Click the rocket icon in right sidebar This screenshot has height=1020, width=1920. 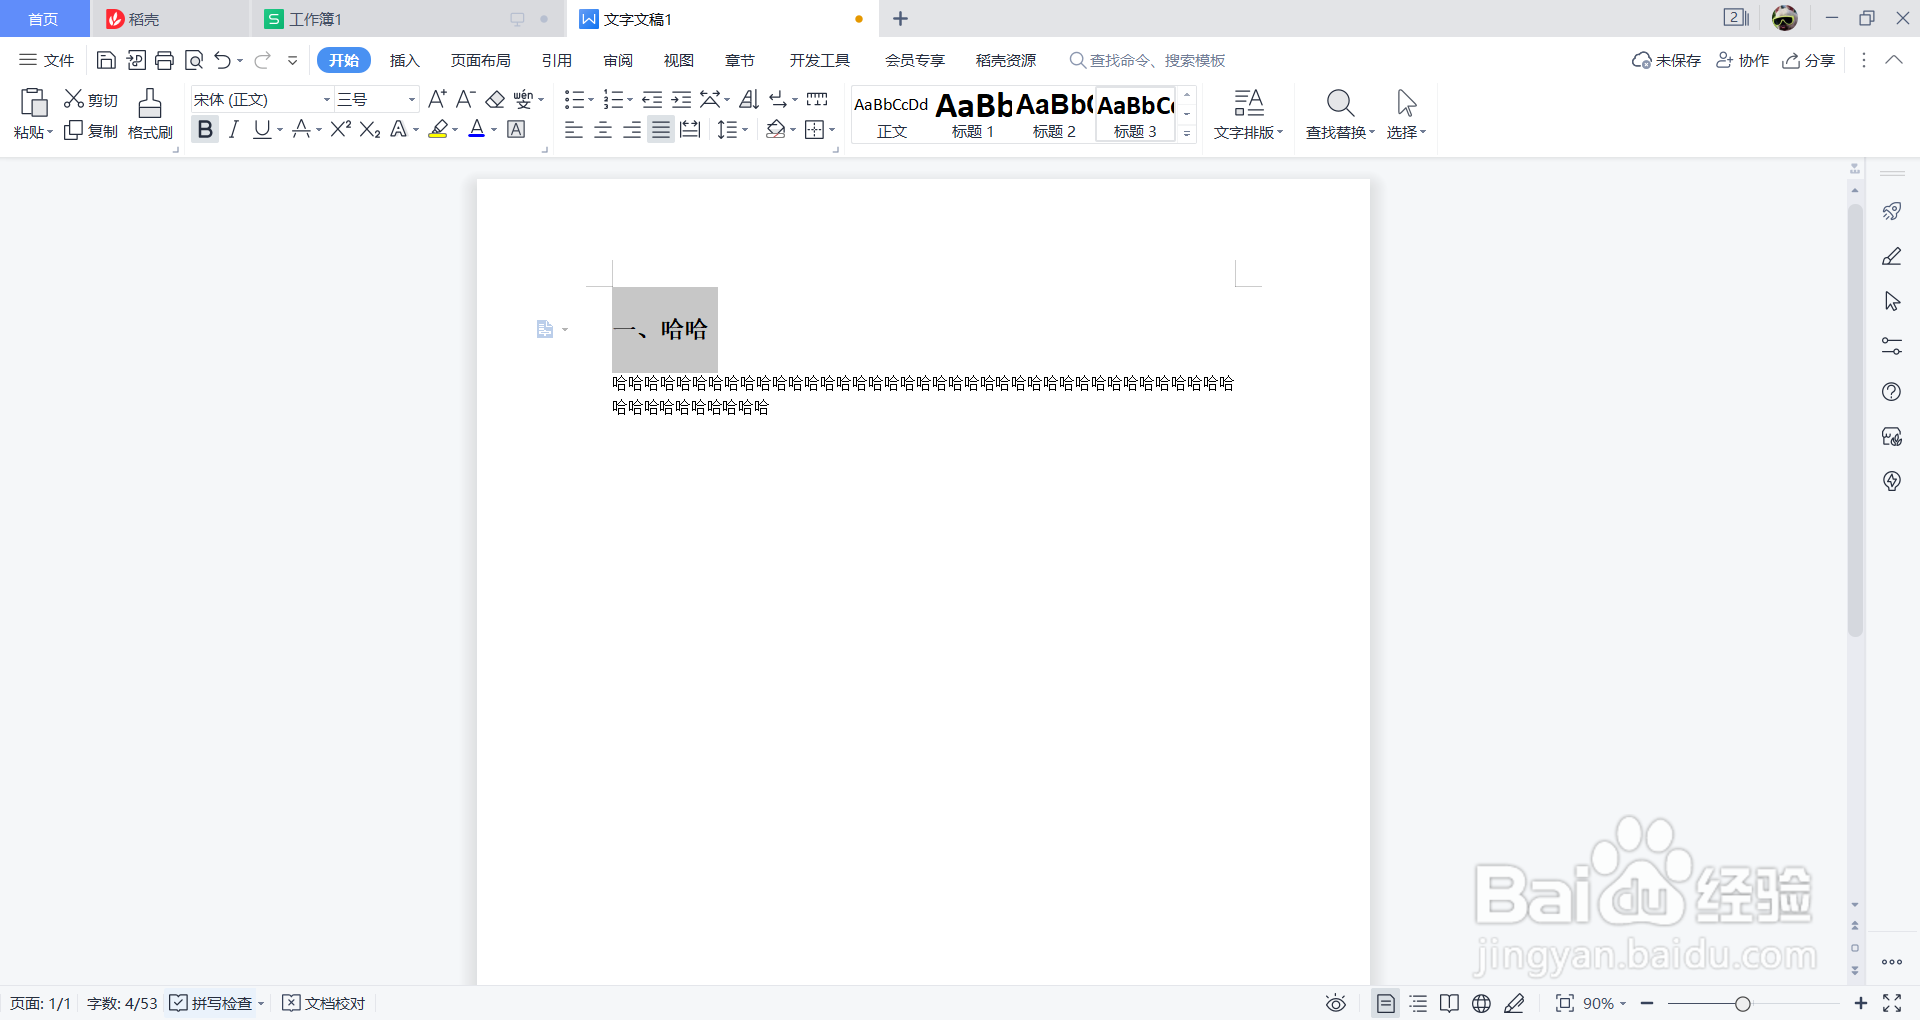point(1892,211)
